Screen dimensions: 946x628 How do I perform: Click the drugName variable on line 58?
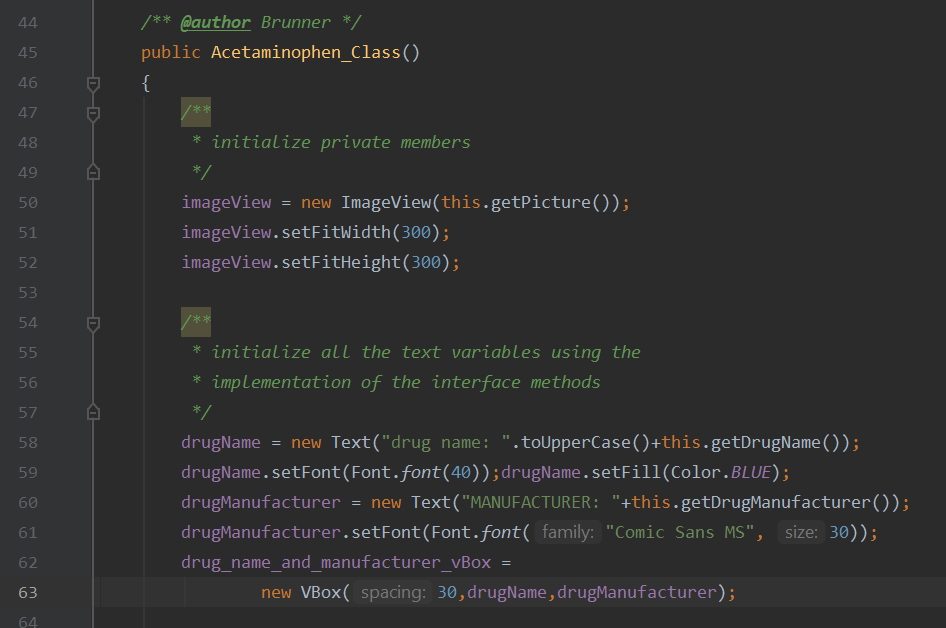[x=221, y=443]
